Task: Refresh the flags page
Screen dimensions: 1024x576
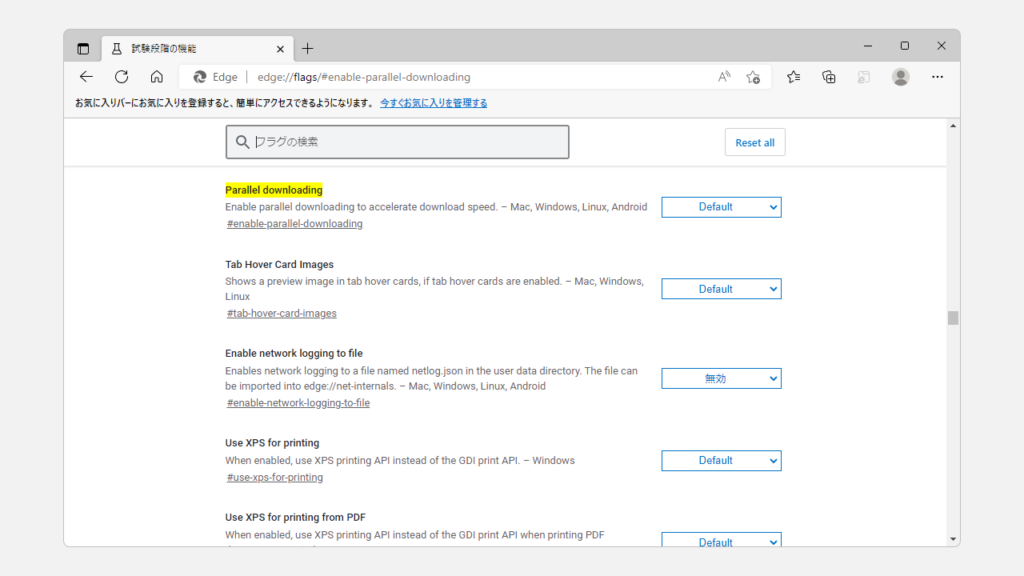Action: click(x=121, y=77)
